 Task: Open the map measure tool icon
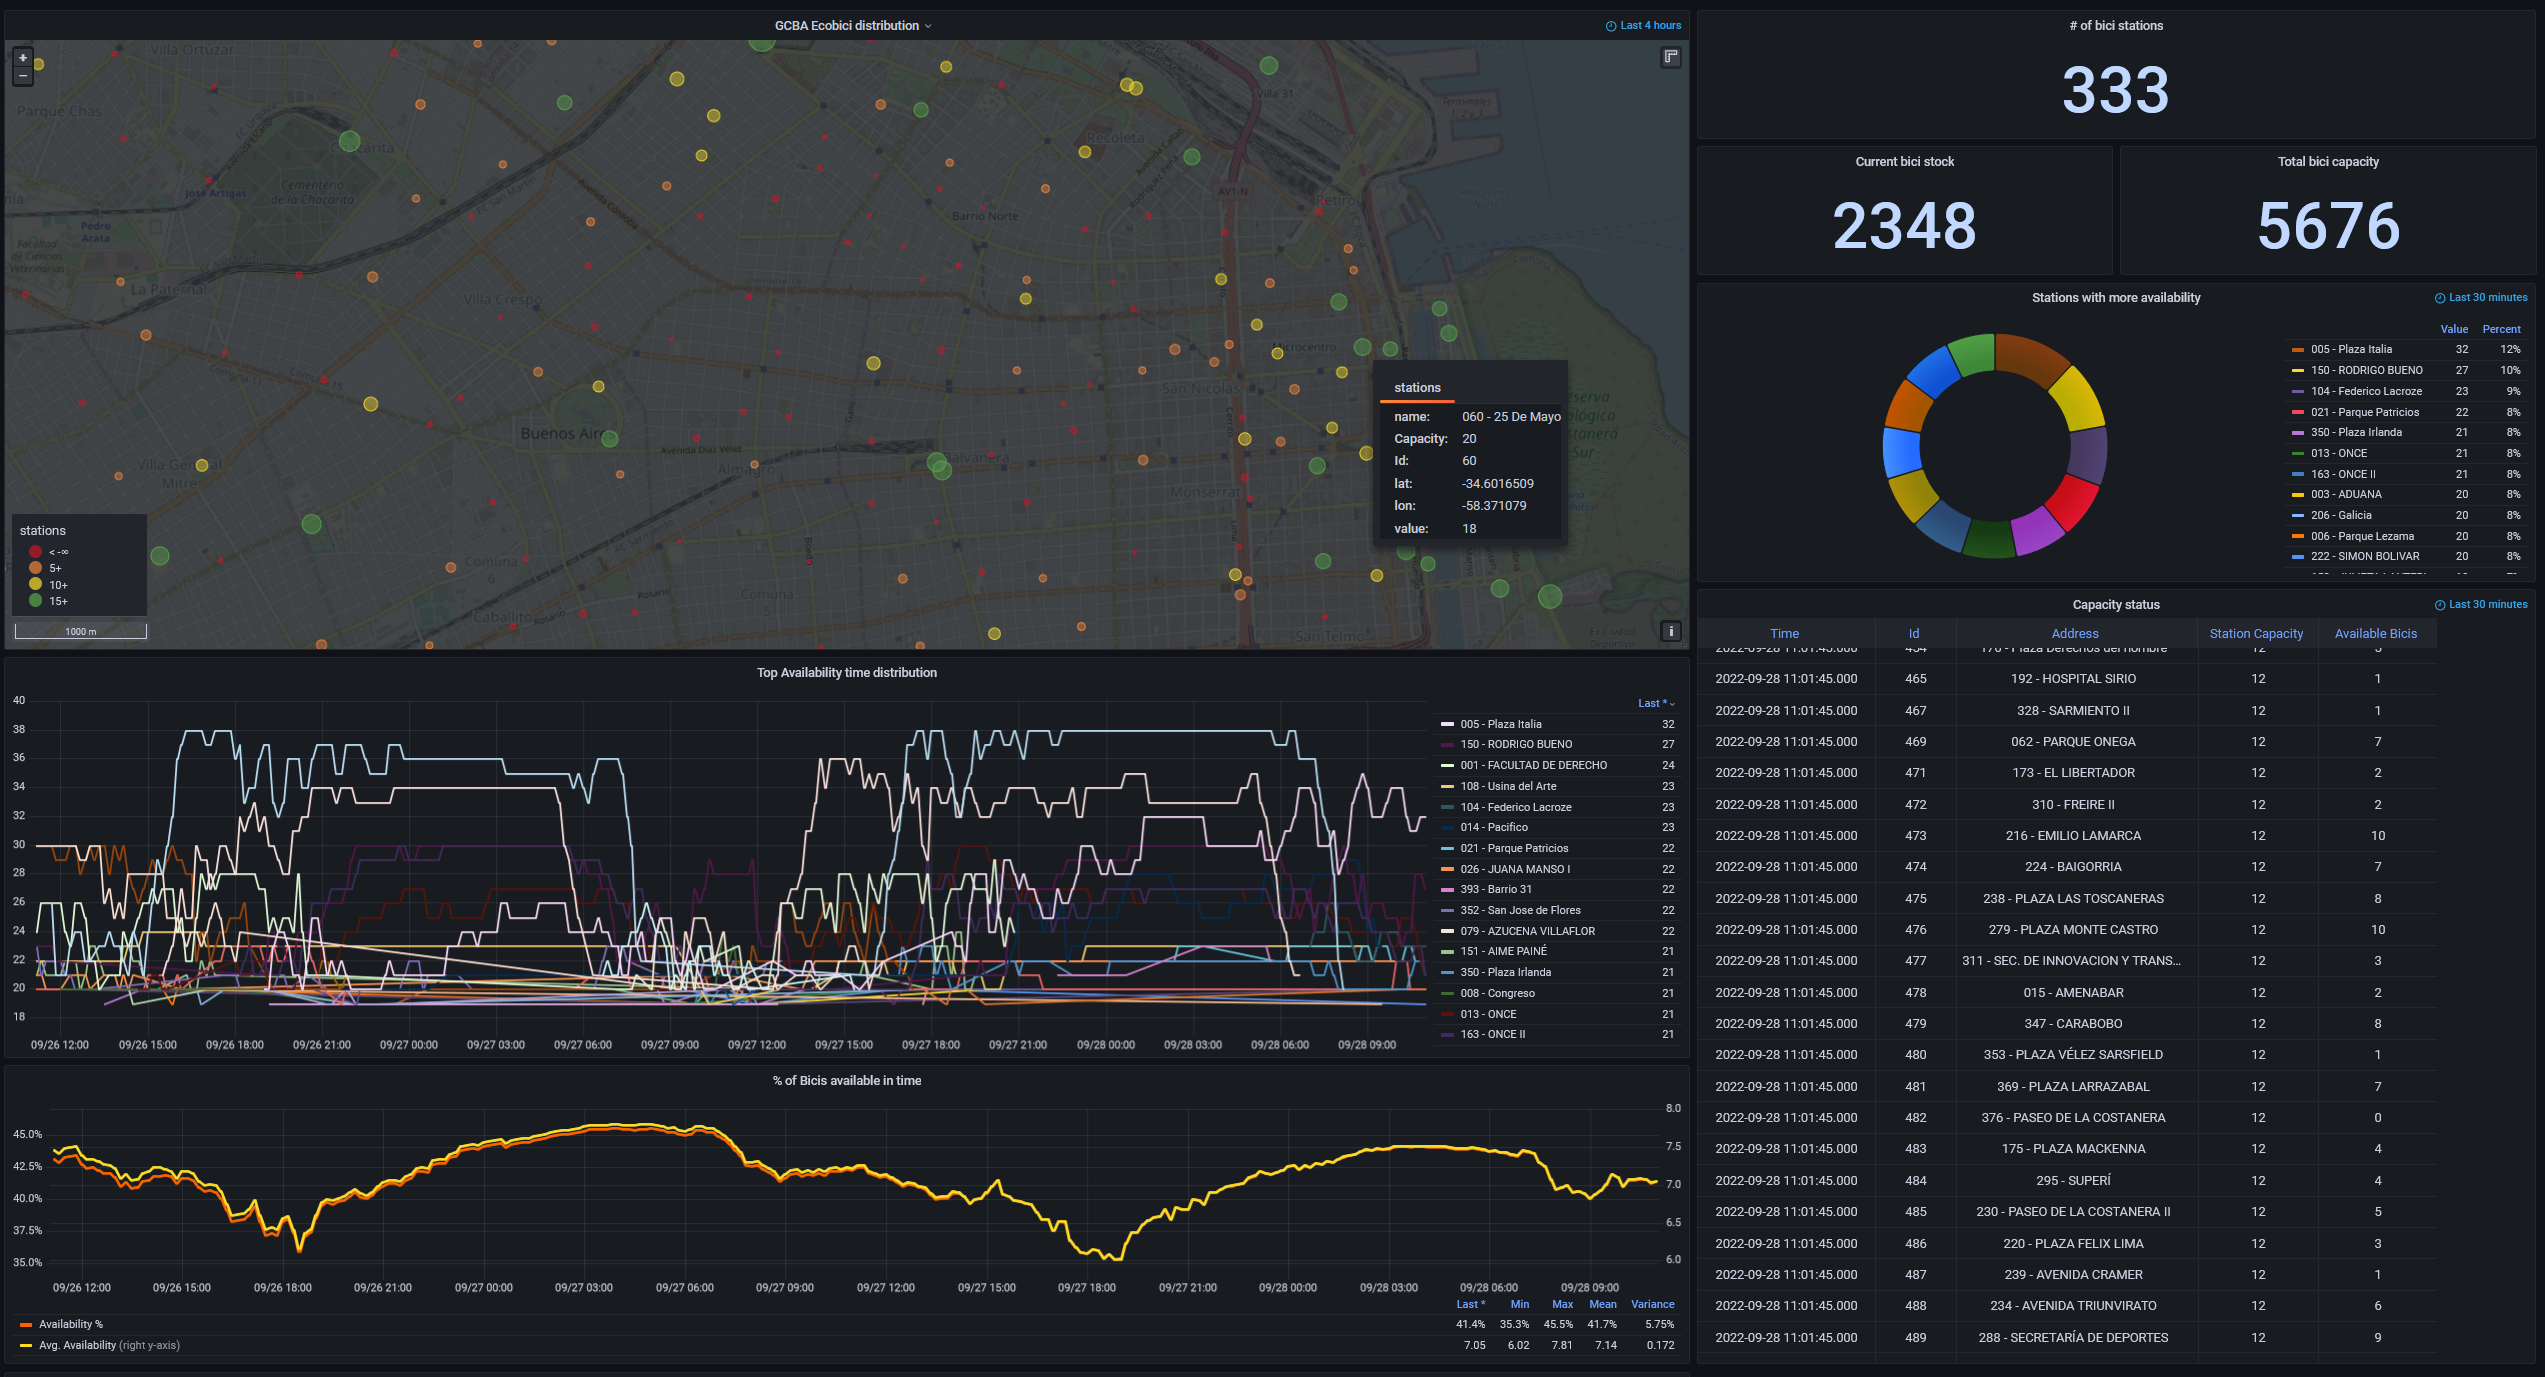(1671, 58)
